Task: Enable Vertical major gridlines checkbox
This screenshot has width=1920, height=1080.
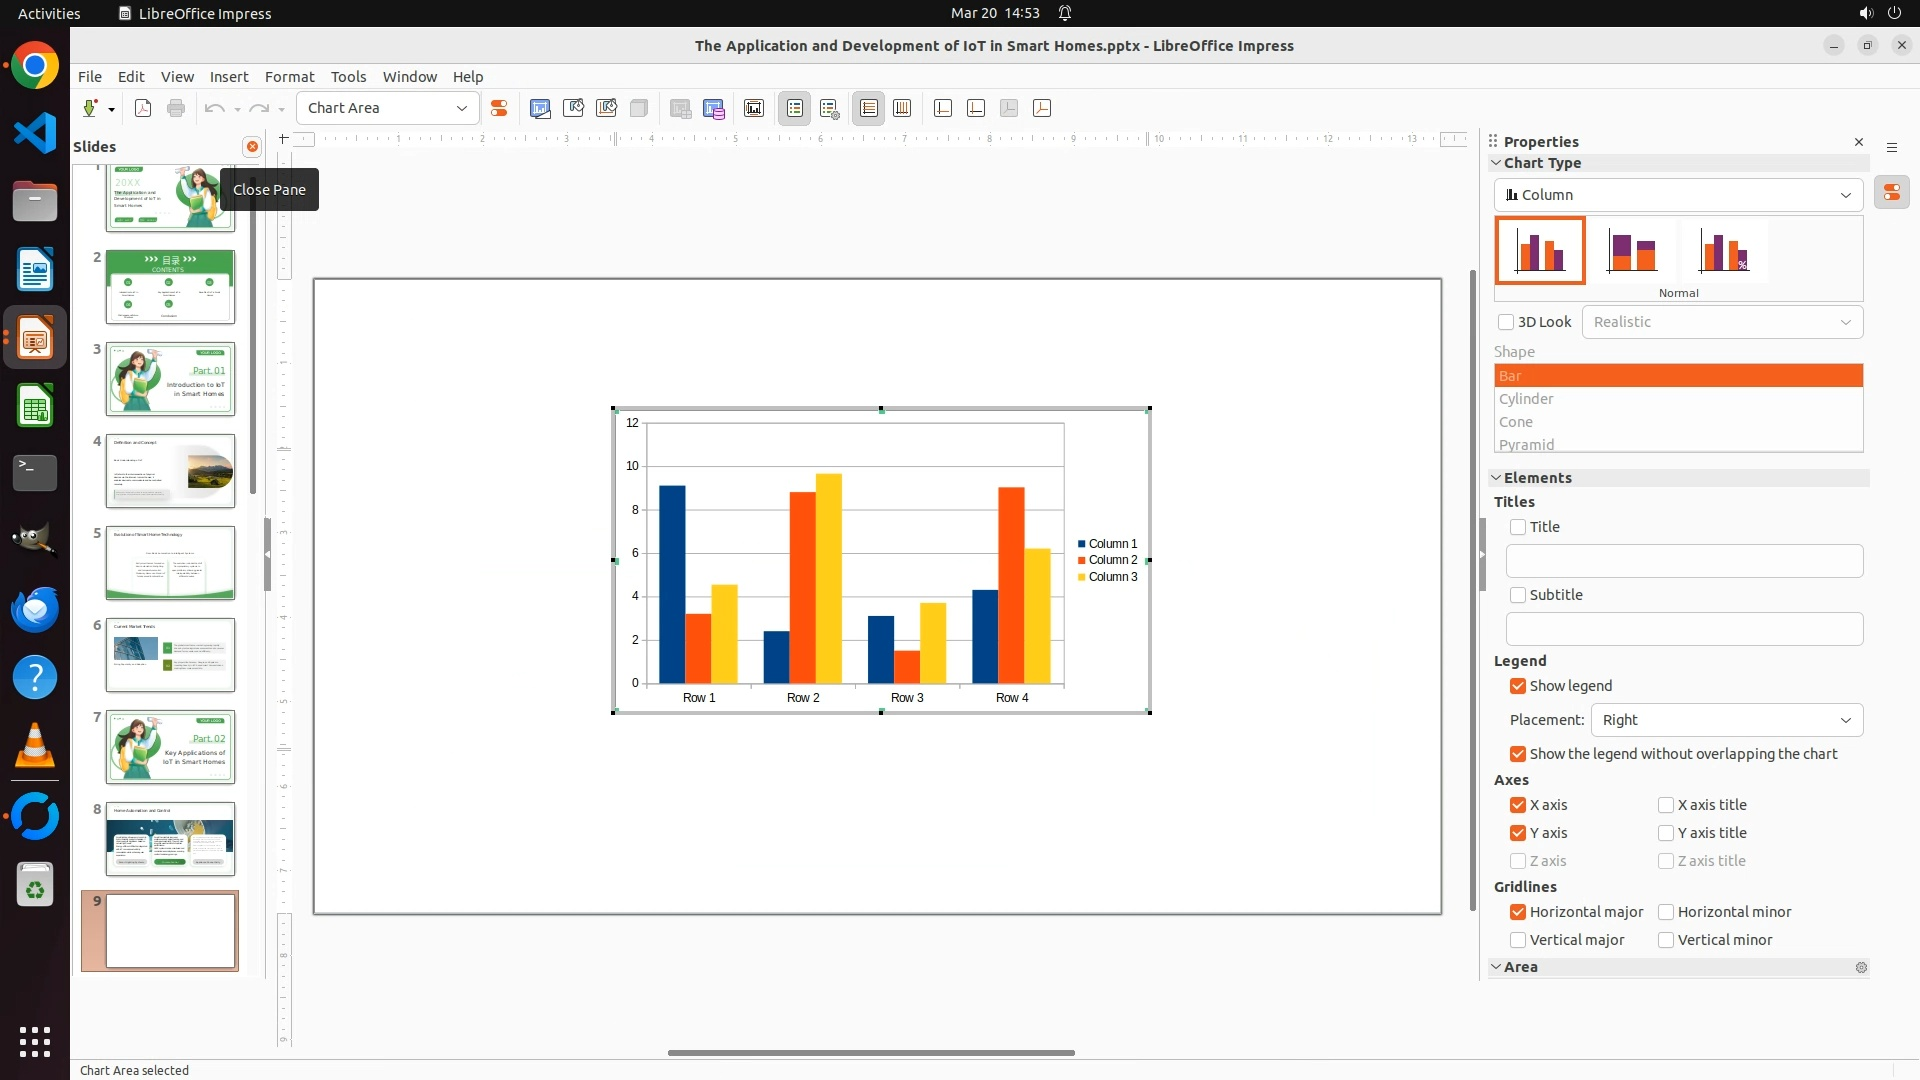Action: (1518, 940)
